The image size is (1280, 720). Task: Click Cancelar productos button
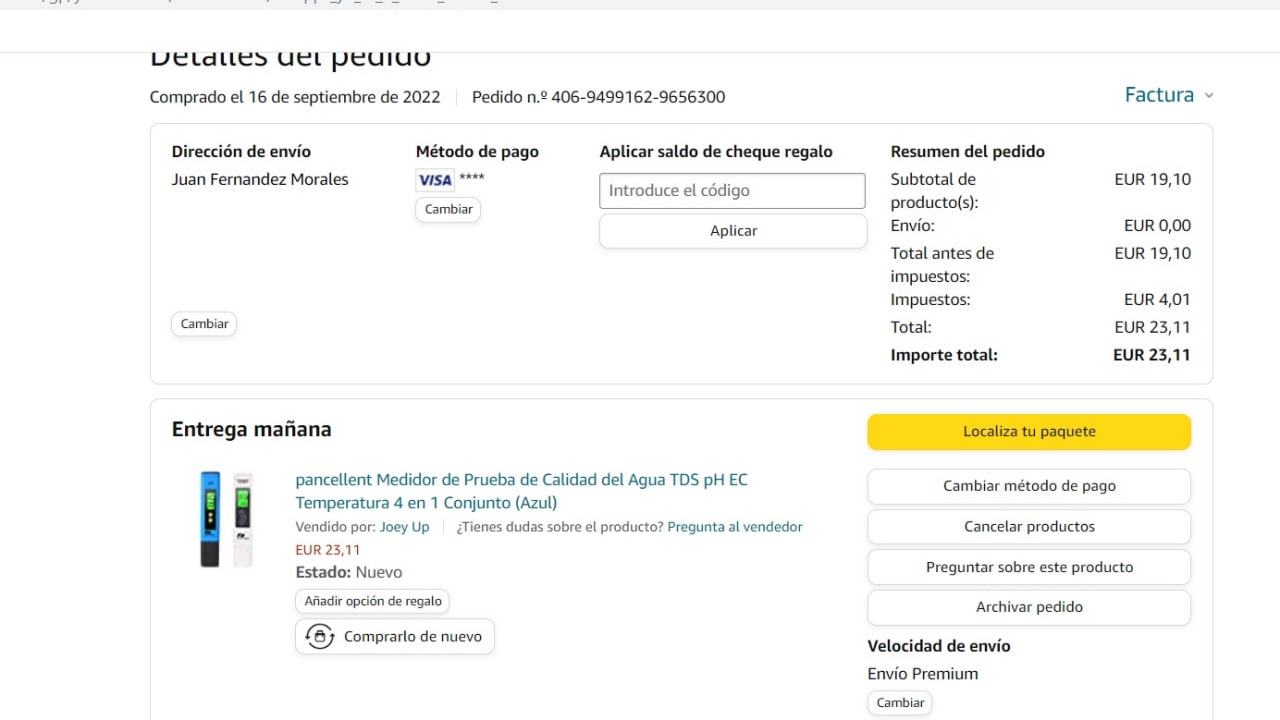(x=1029, y=527)
